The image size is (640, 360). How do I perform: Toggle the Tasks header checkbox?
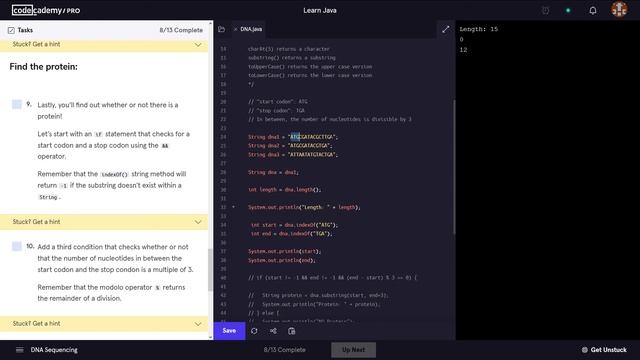[11, 30]
